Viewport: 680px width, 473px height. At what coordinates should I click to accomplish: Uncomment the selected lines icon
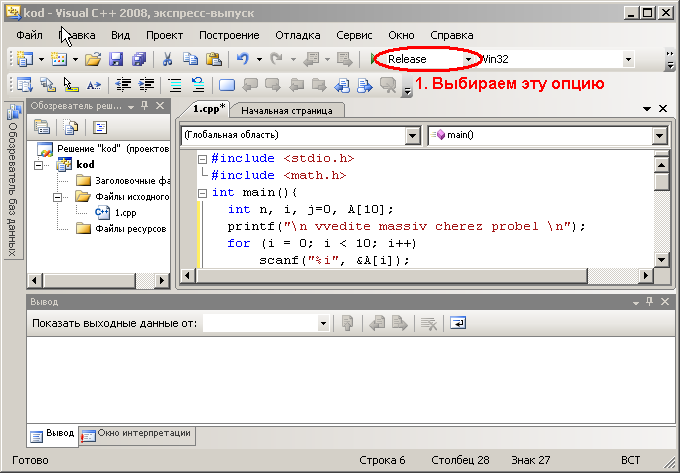click(x=198, y=85)
